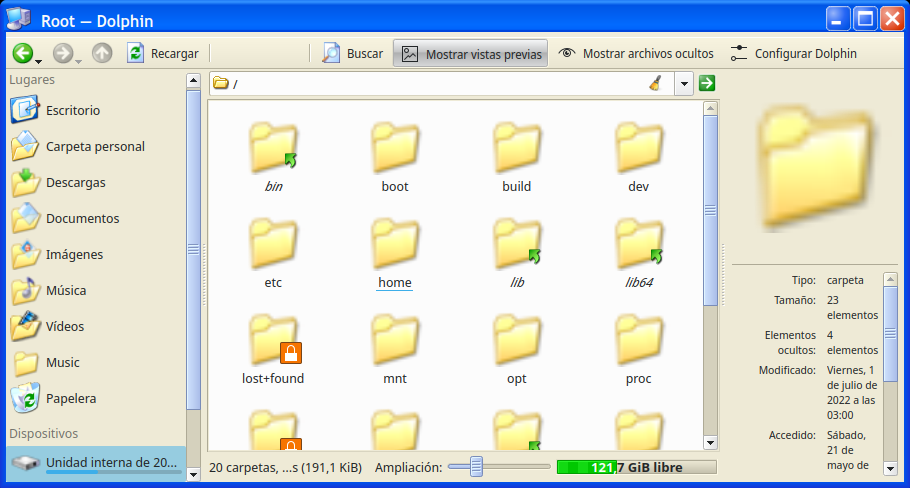Select the proc folder
Screen dimensions: 910x488
point(638,350)
